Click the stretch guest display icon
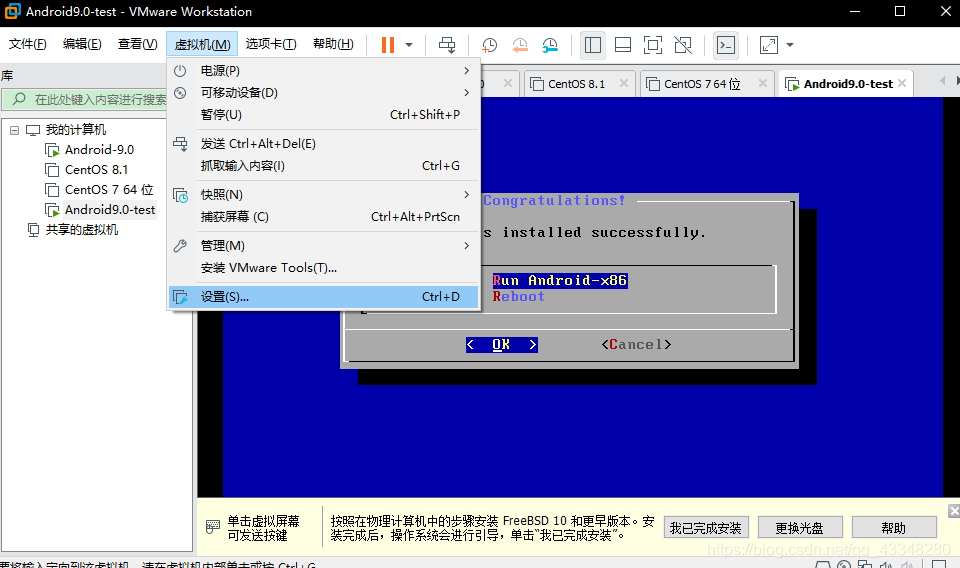 768,45
